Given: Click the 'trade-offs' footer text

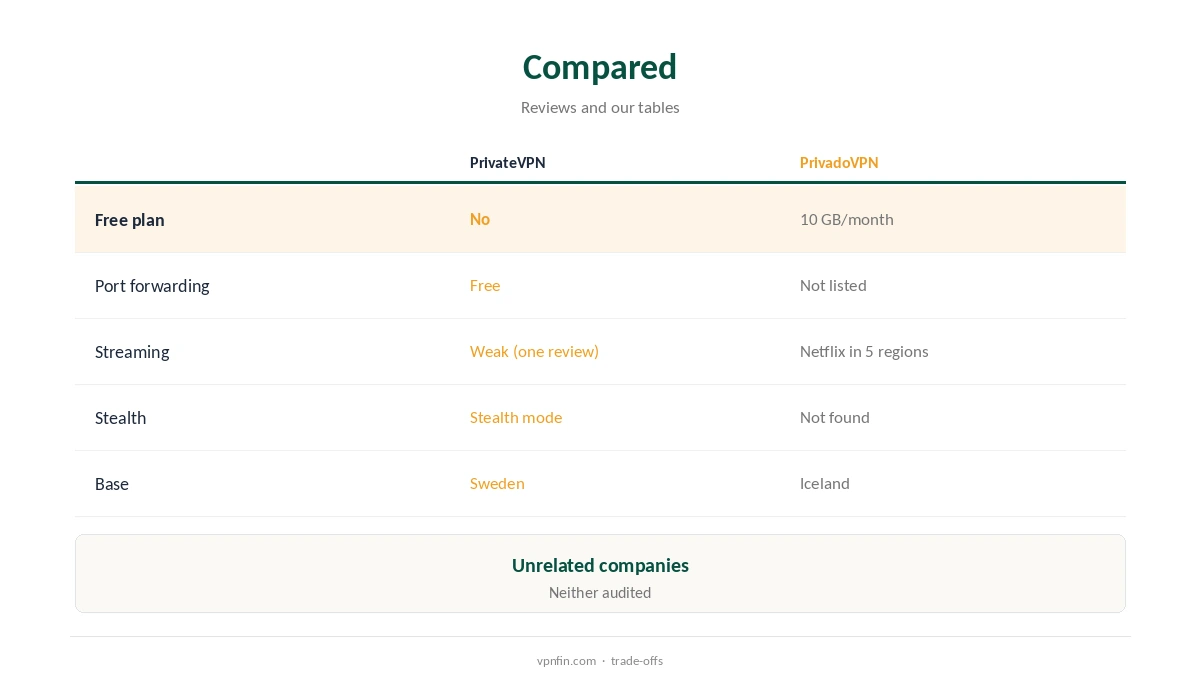Looking at the screenshot, I should pos(637,661).
